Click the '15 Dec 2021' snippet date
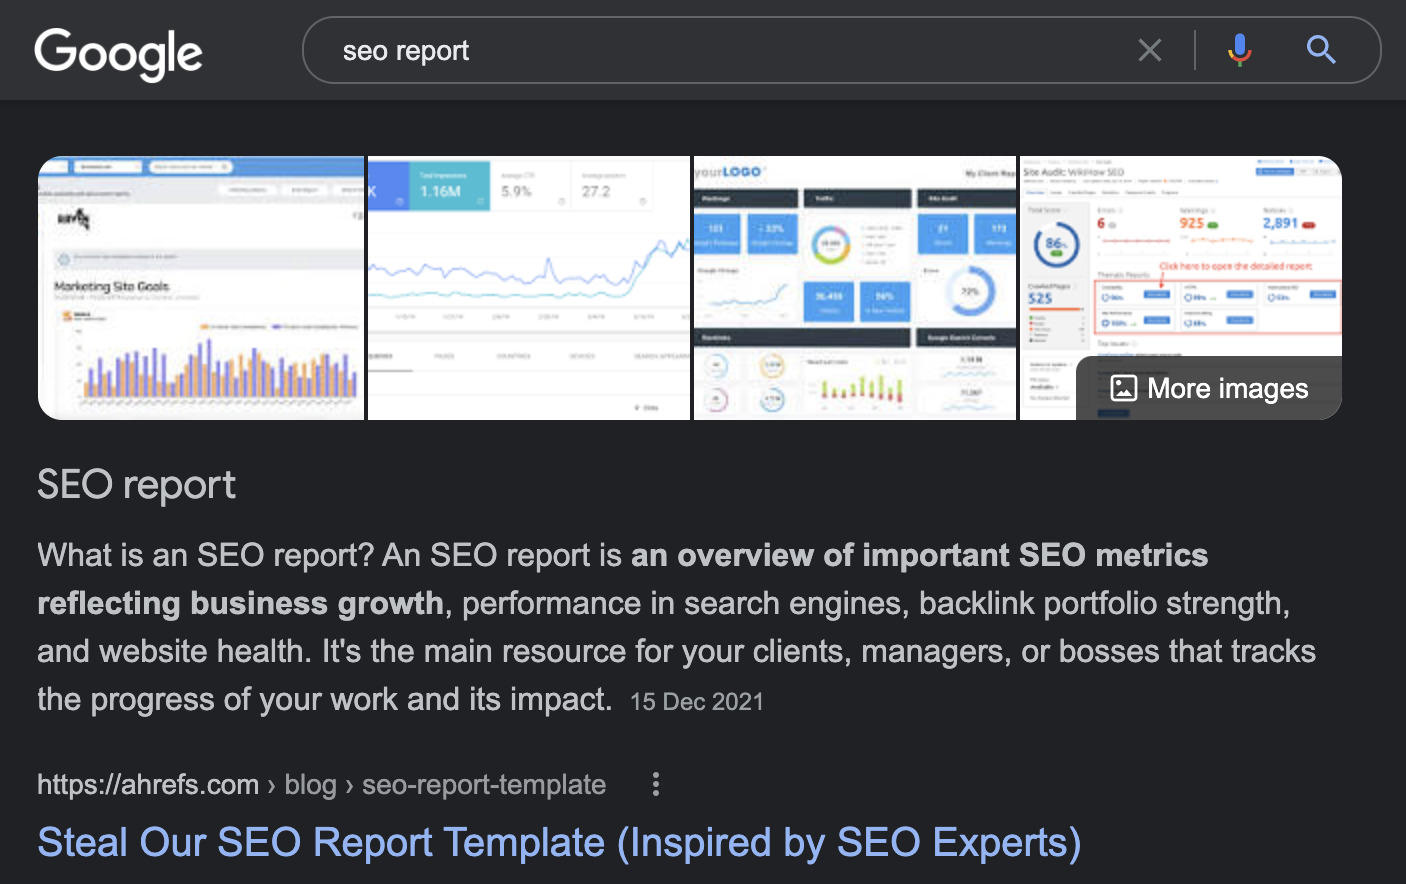This screenshot has width=1406, height=884. click(697, 702)
